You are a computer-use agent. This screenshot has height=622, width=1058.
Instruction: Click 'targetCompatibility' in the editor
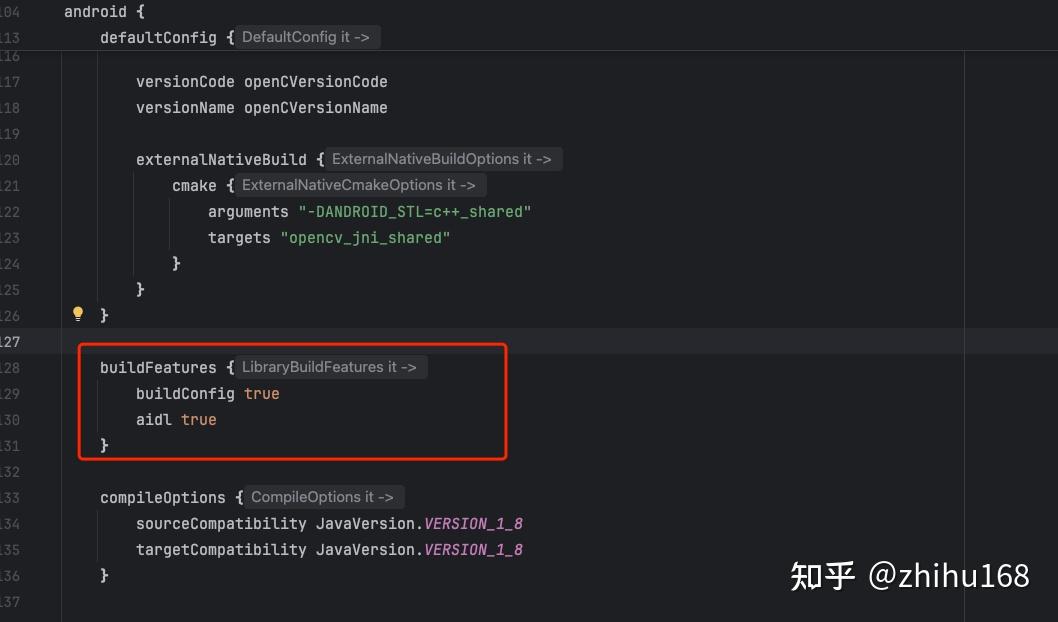(x=221, y=550)
